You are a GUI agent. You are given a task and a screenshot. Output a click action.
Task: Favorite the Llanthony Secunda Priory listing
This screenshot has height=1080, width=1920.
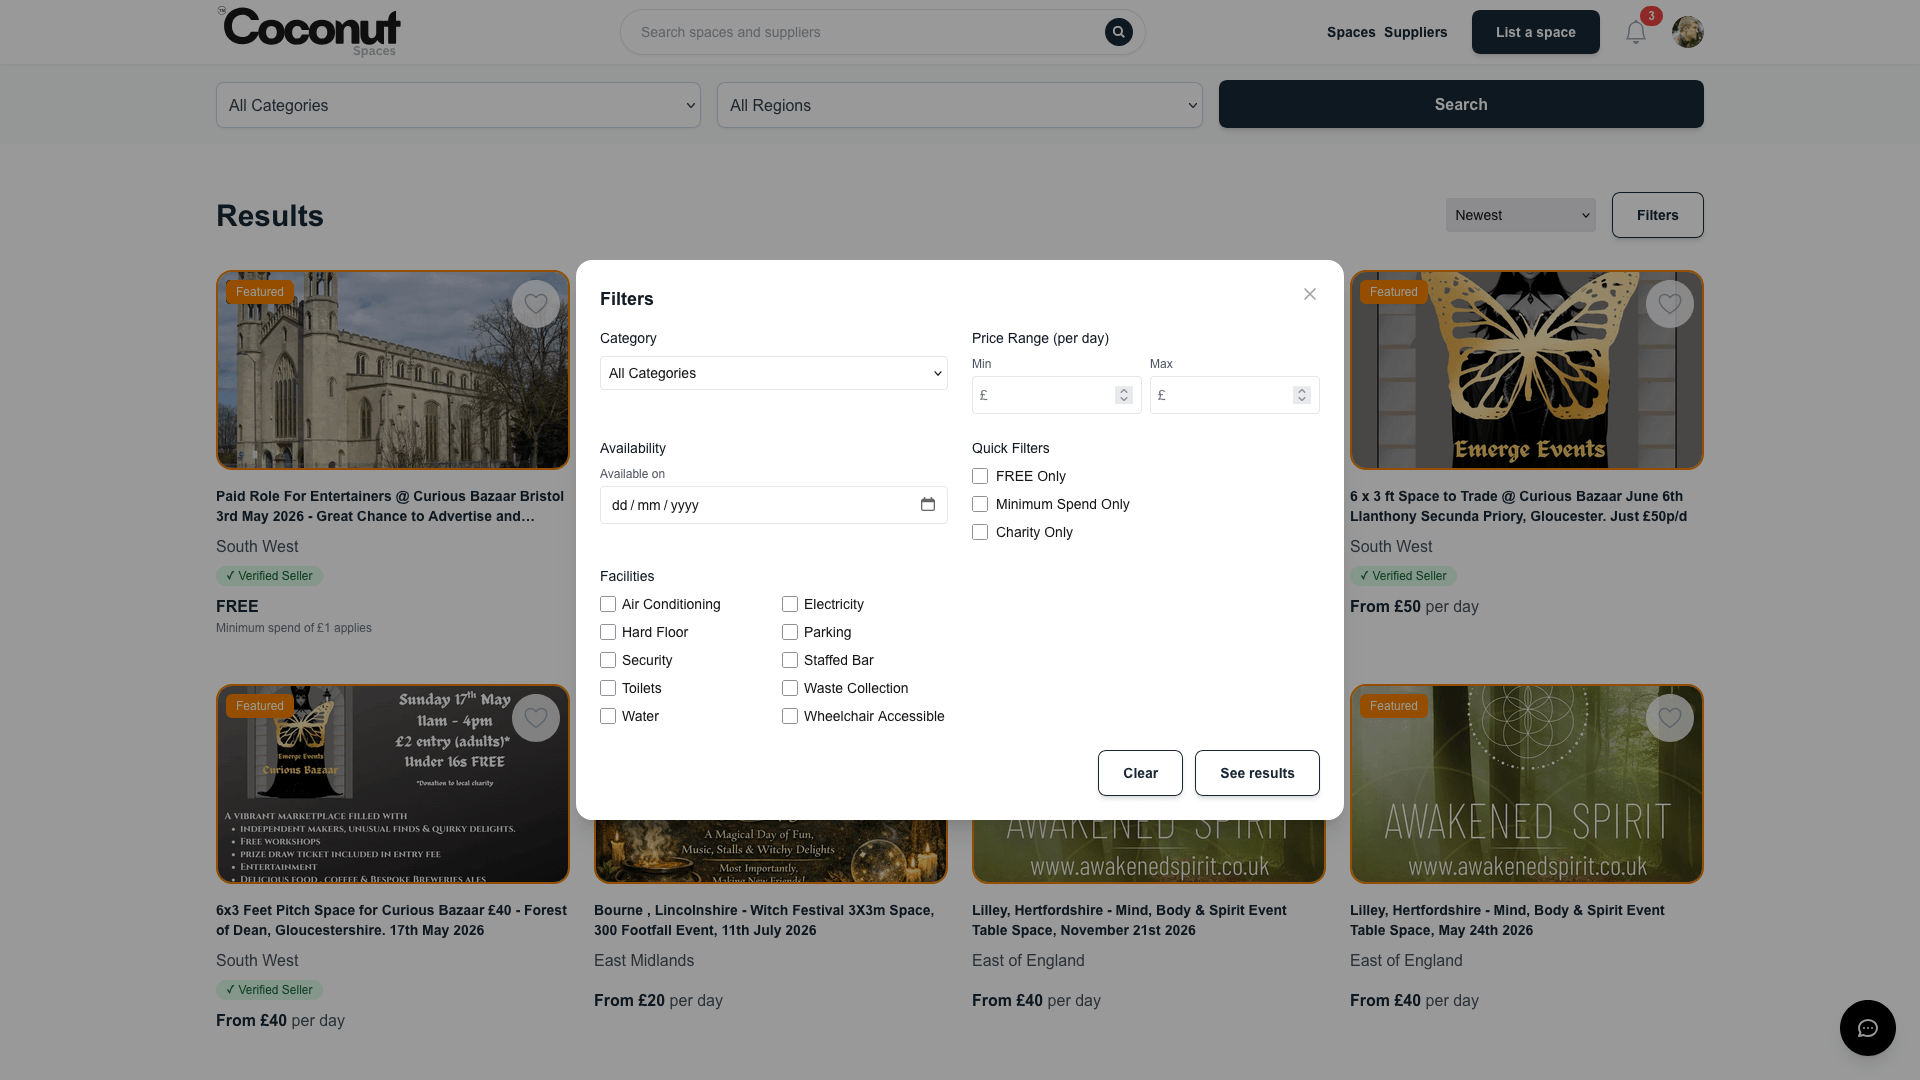(x=1670, y=304)
